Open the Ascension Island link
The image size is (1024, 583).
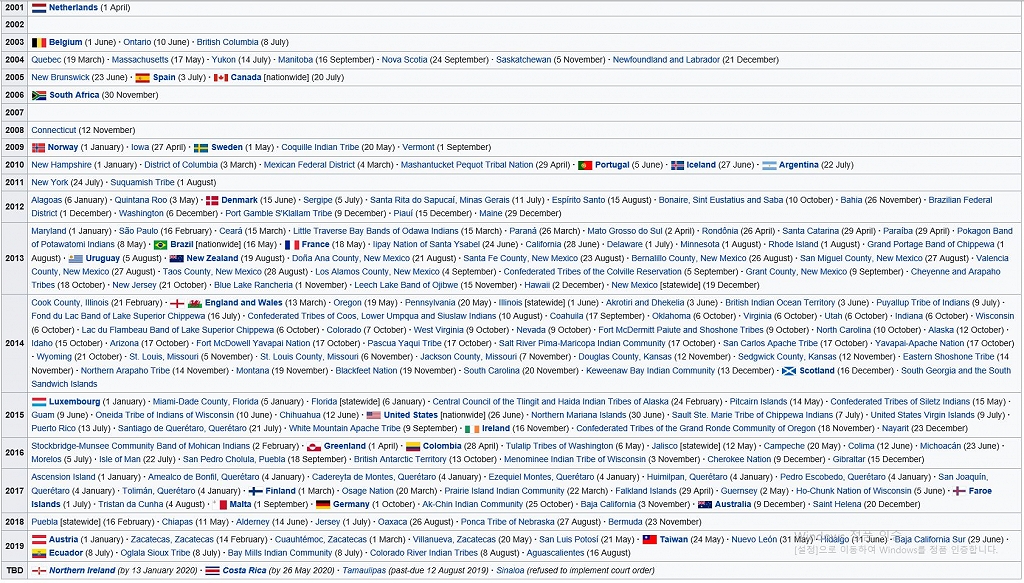[63, 477]
